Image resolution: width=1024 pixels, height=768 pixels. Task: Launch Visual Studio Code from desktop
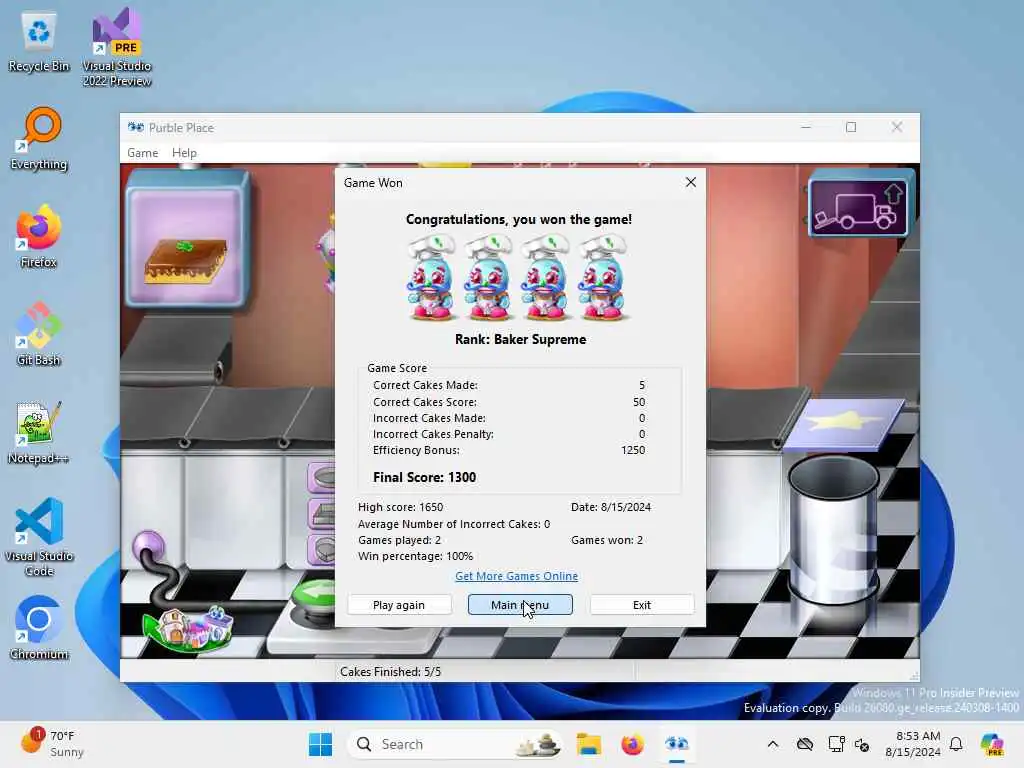point(39,537)
